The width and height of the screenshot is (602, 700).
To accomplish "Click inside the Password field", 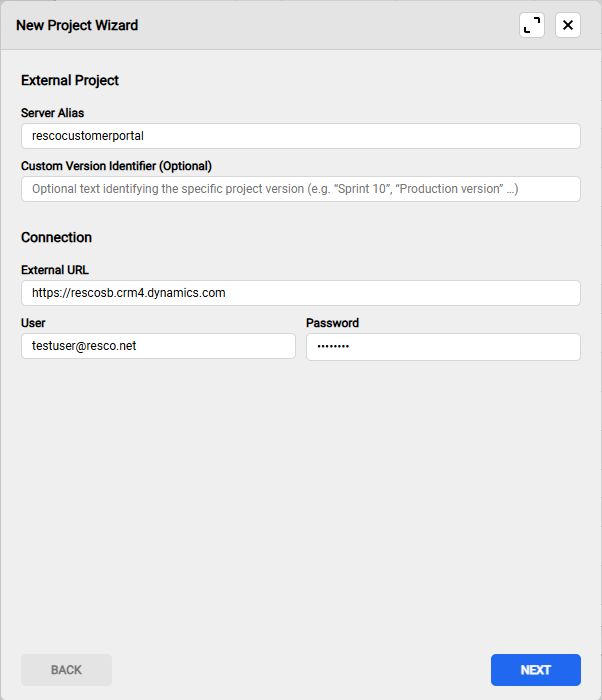I will tap(443, 346).
